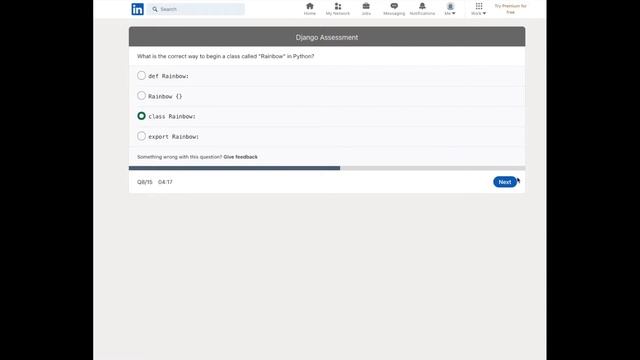This screenshot has width=640, height=360.
Task: Click the Django Assessment header title
Action: [x=327, y=37]
